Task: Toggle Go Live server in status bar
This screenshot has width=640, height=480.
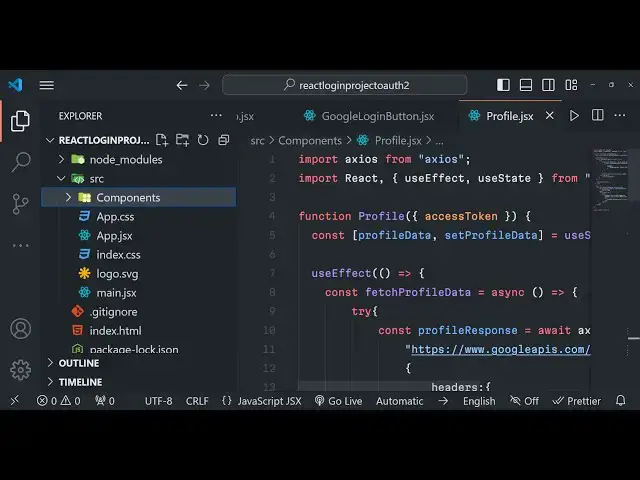Action: point(338,401)
